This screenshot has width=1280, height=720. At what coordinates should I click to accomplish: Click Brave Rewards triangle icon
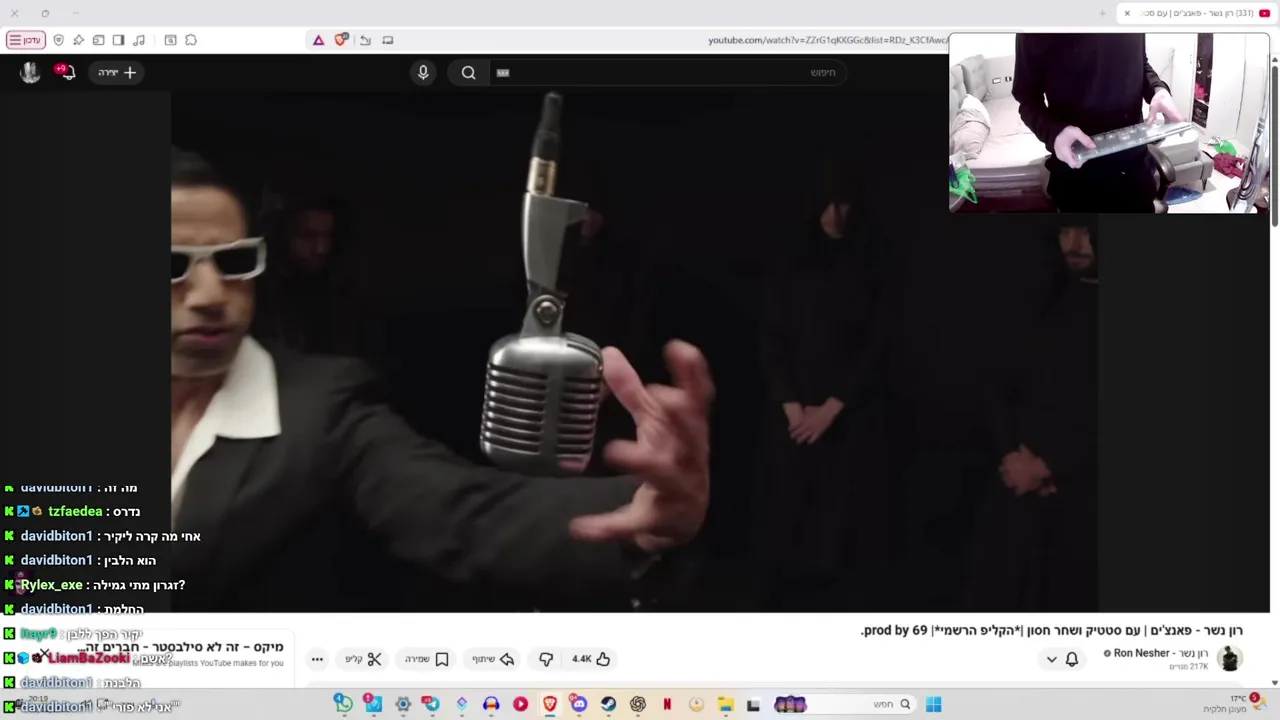(318, 40)
